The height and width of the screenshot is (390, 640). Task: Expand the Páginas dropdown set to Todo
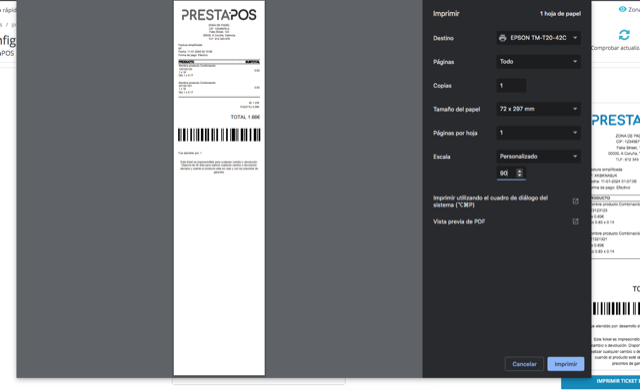click(538, 62)
